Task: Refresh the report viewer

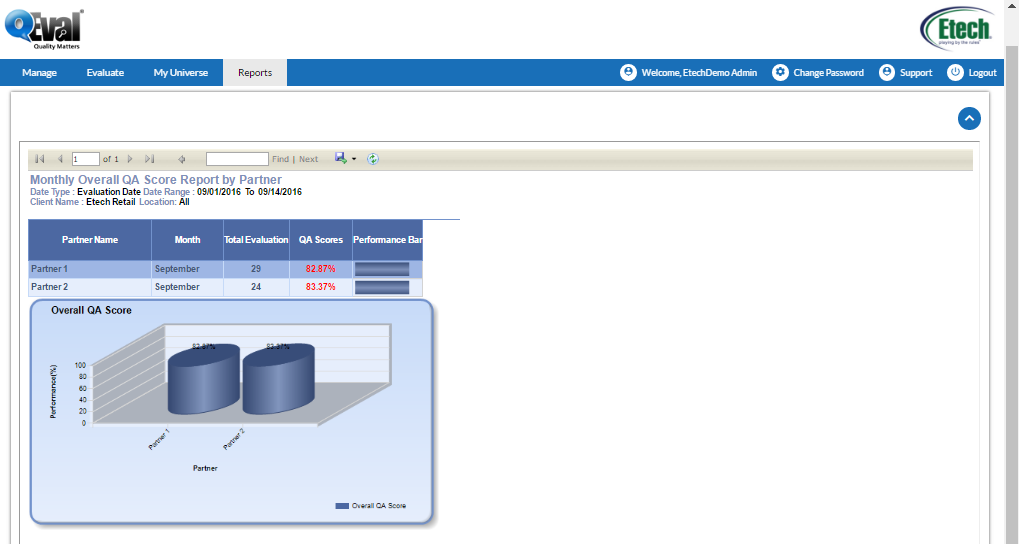Action: click(373, 159)
